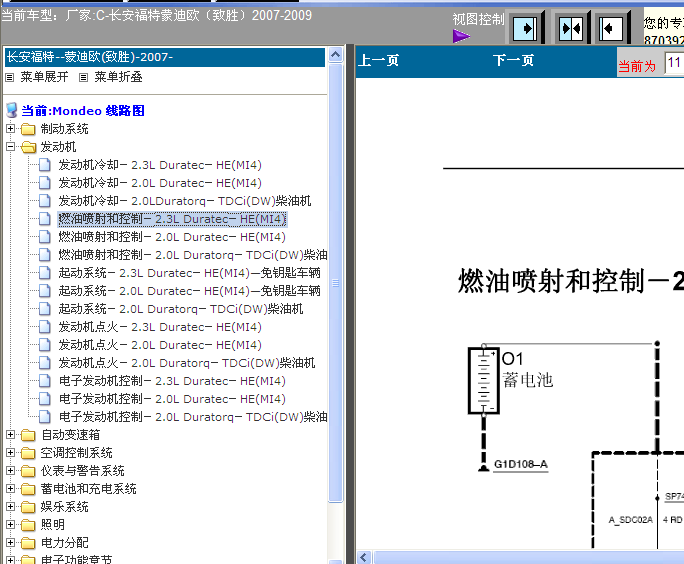Go to next page with 下一页
This screenshot has height=564, width=684.
click(x=513, y=61)
